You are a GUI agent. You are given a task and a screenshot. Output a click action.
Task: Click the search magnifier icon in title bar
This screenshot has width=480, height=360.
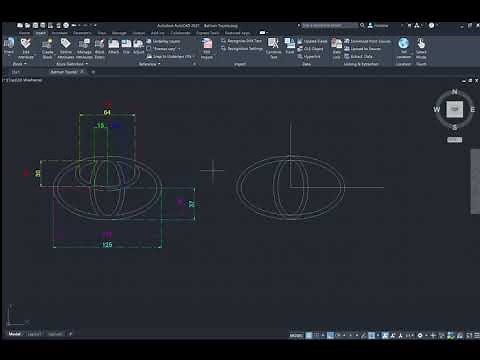tap(362, 25)
